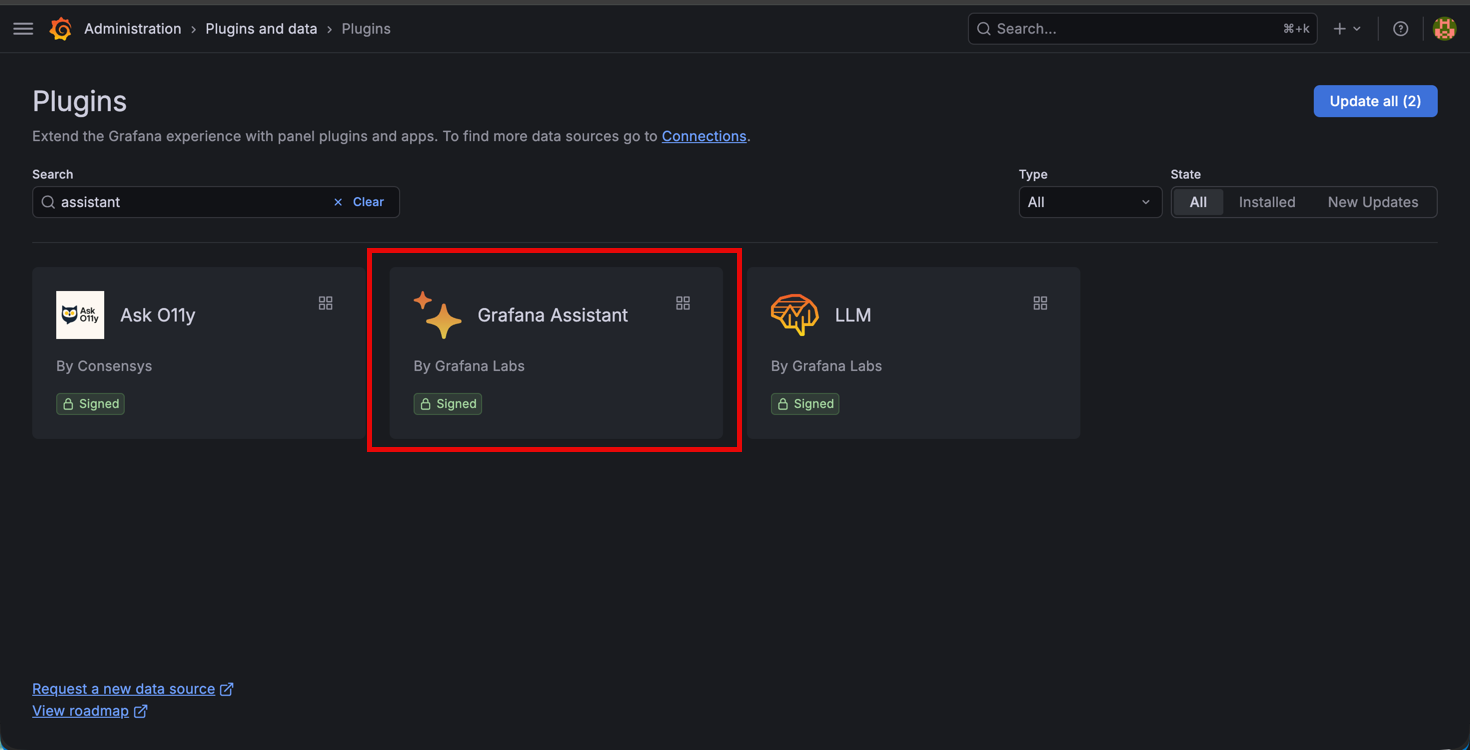Select the Installed state filter
This screenshot has height=750, width=1470.
(x=1267, y=202)
